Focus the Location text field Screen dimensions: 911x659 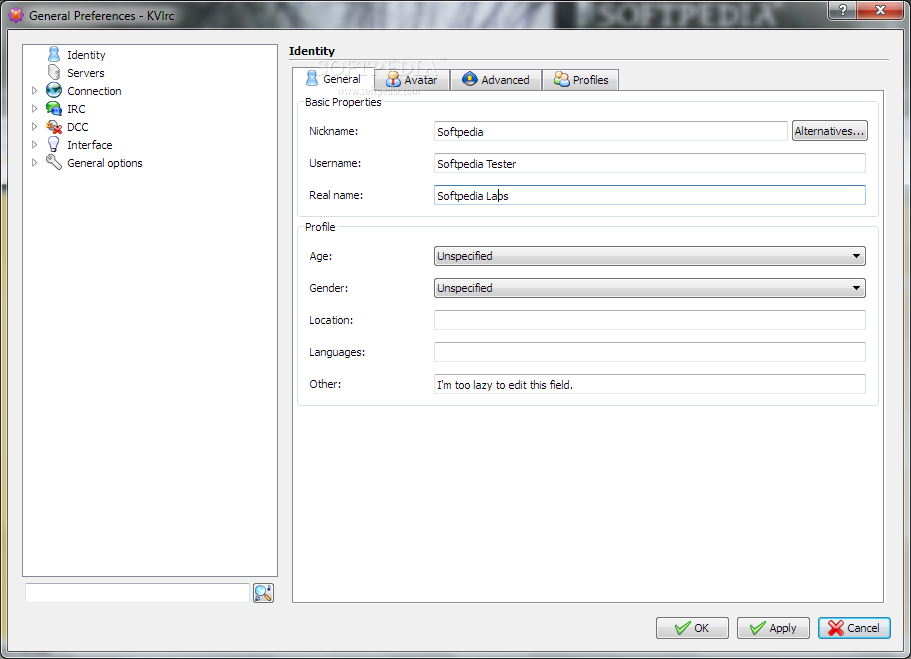[650, 320]
